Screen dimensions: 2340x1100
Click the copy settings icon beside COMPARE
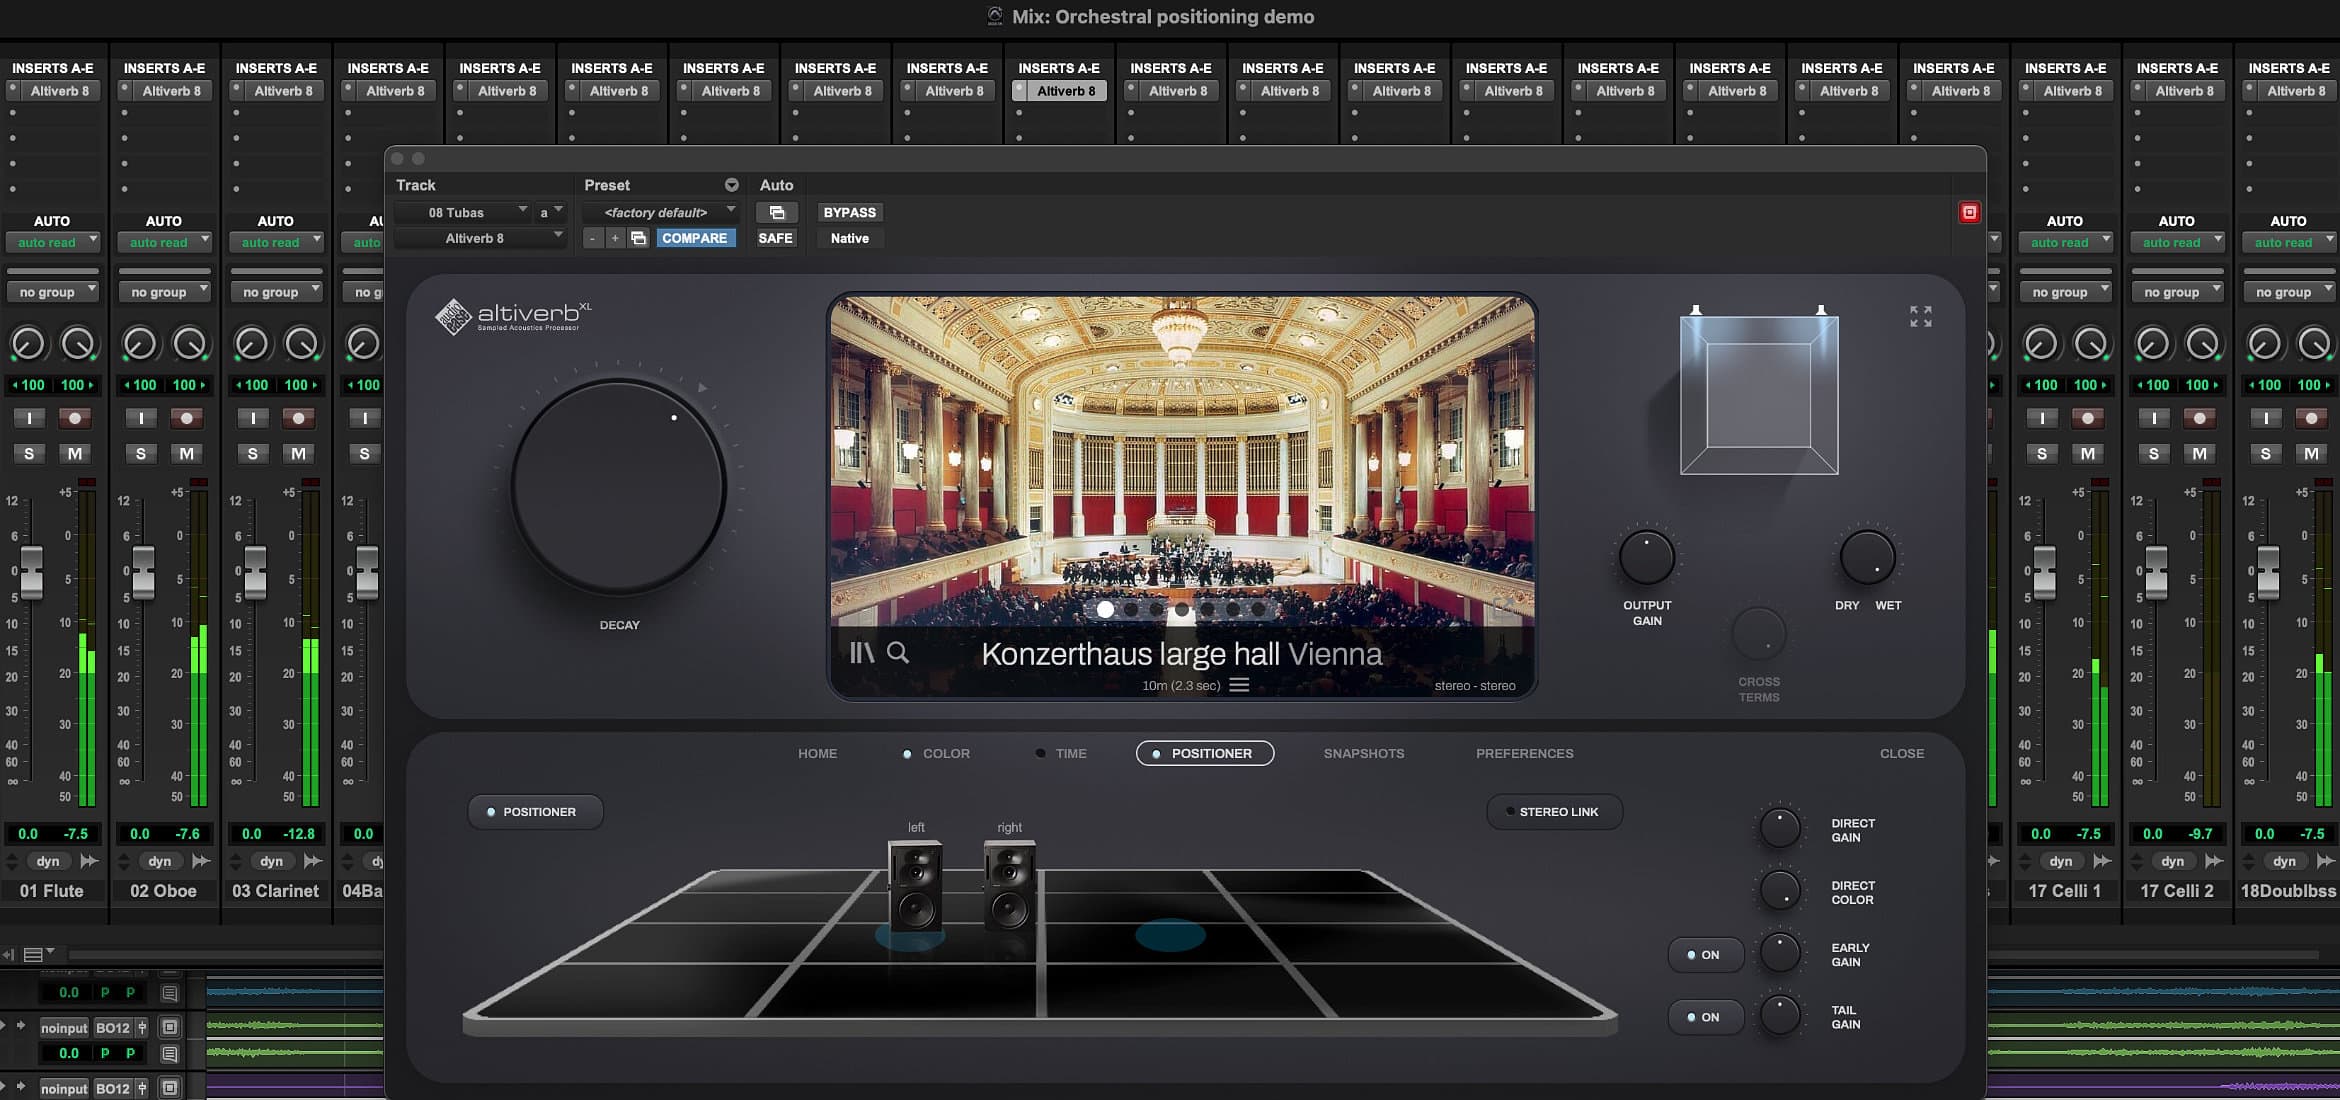(x=638, y=238)
